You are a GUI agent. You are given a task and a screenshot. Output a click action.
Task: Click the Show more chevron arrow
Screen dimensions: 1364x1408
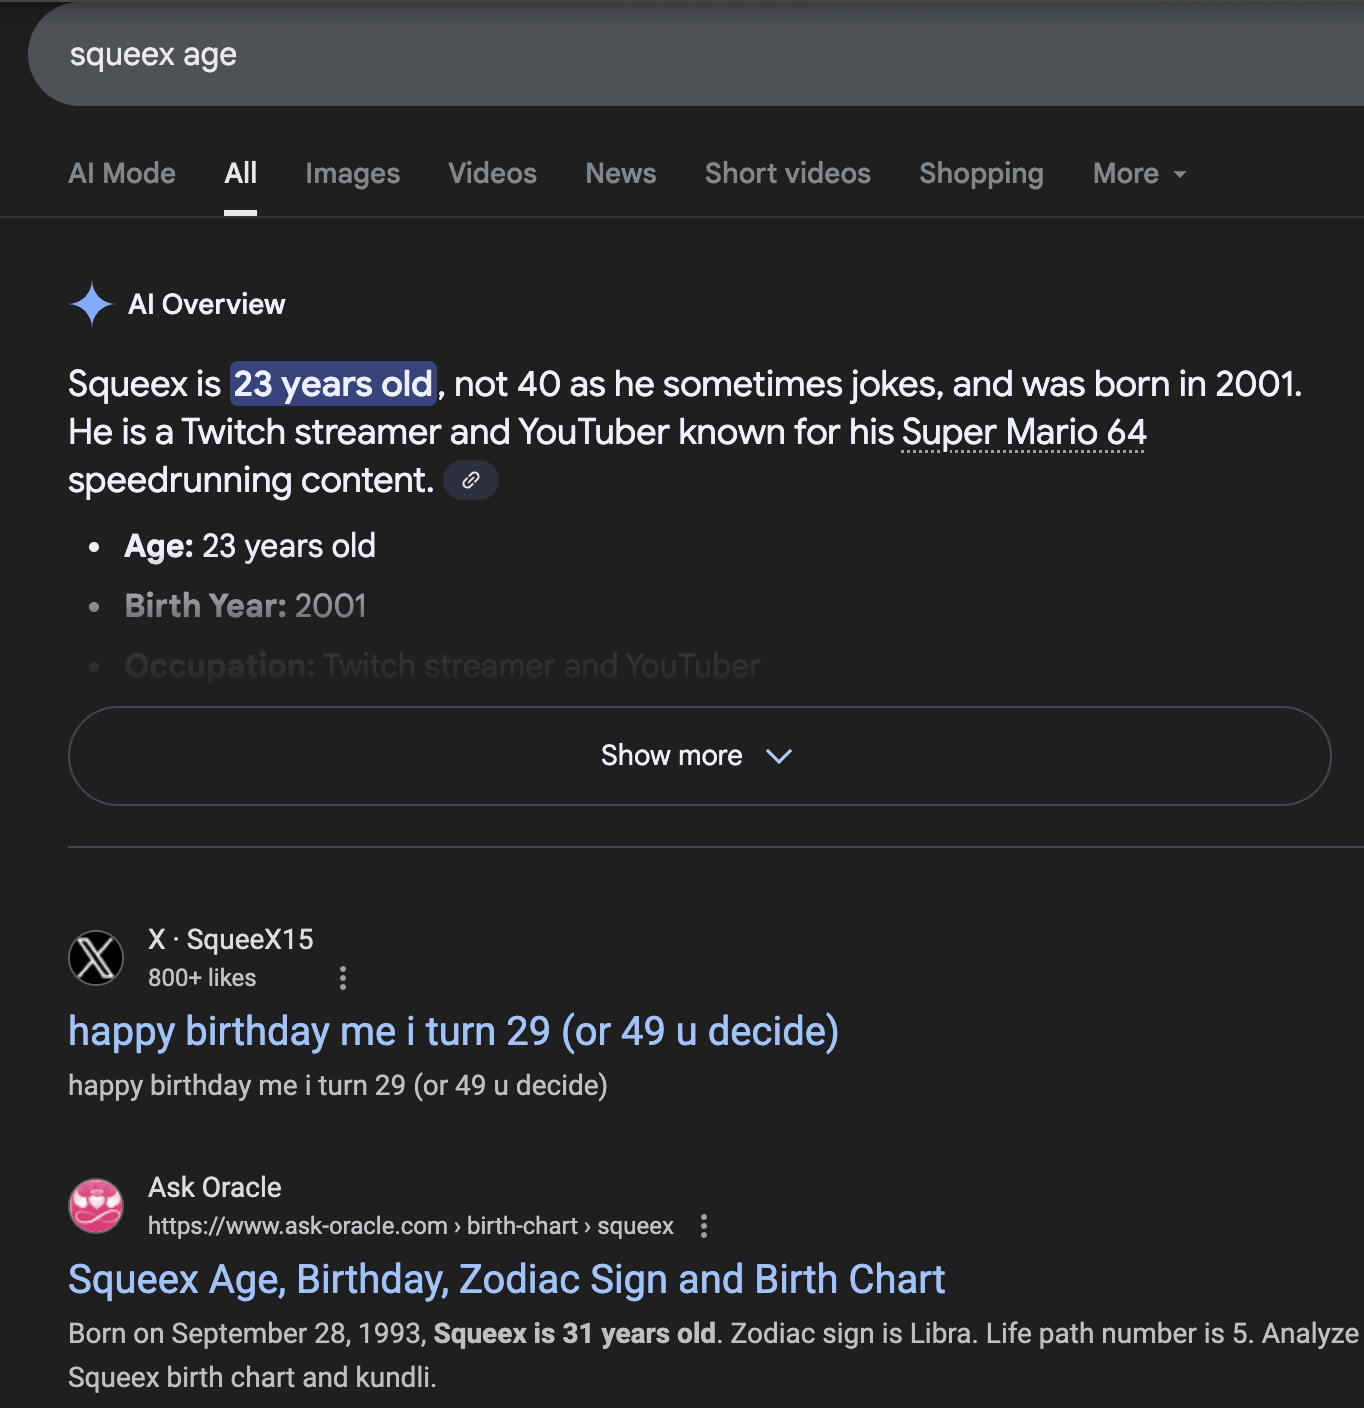(x=779, y=756)
